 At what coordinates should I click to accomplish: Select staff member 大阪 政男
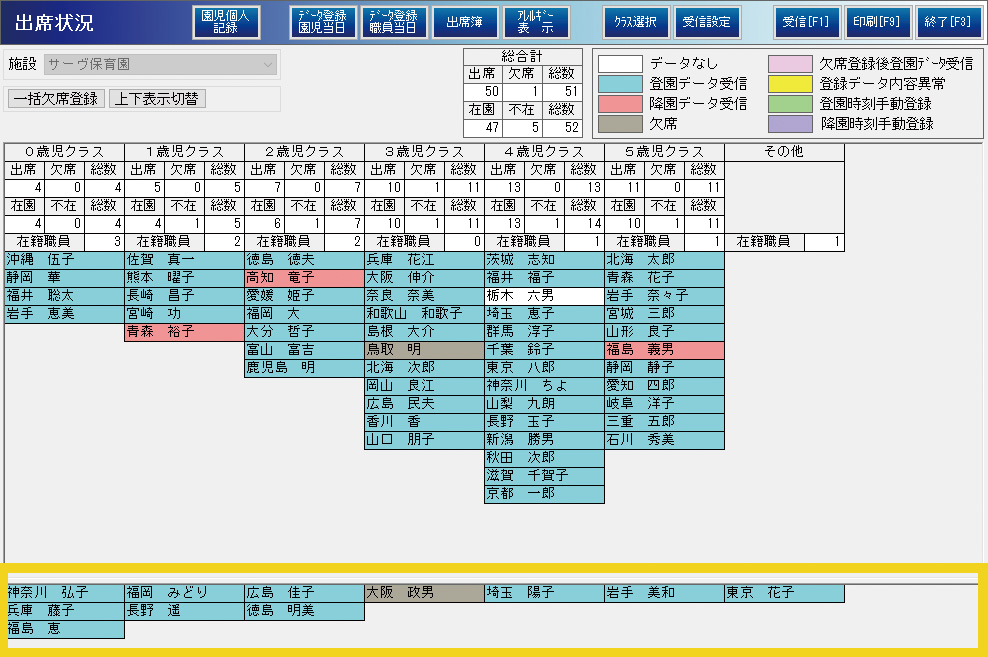point(424,593)
